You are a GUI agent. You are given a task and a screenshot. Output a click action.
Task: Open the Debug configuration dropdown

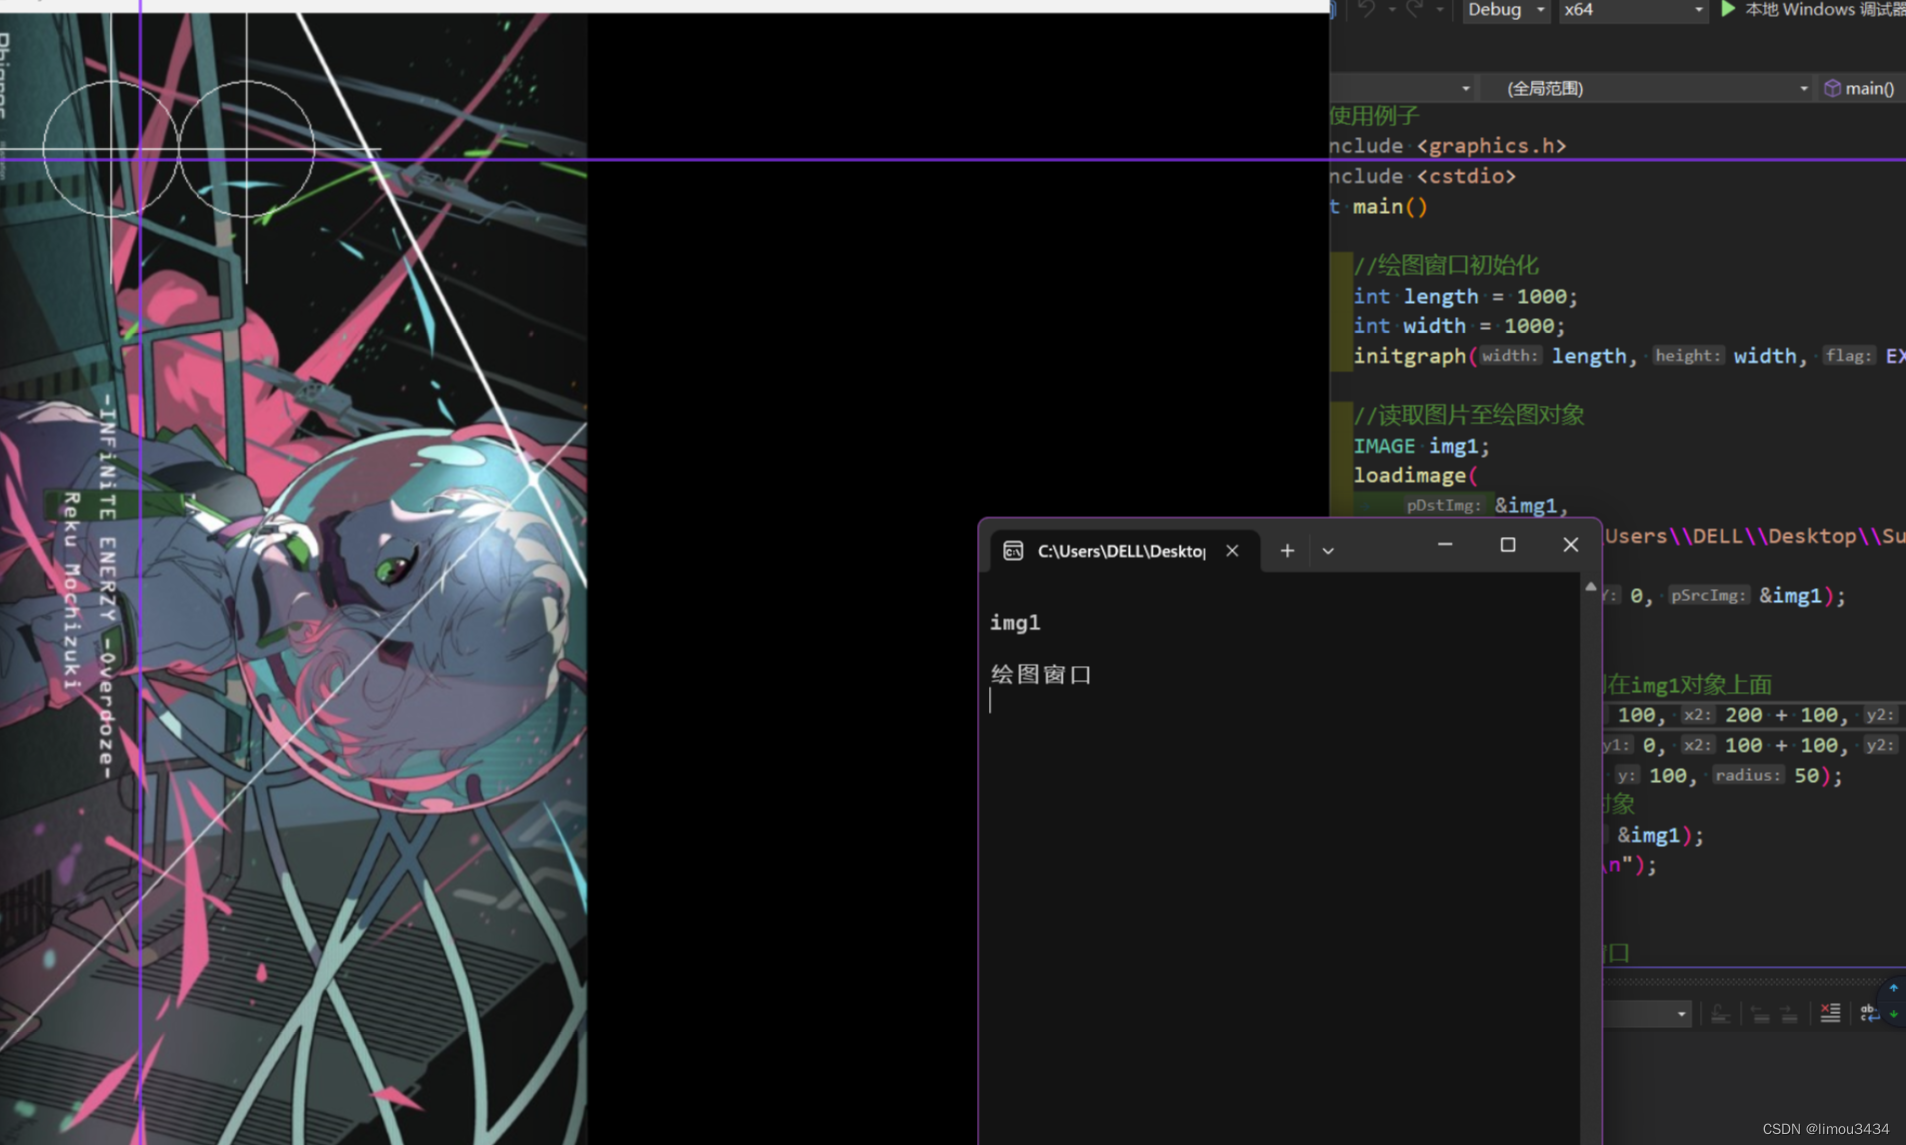1506,10
